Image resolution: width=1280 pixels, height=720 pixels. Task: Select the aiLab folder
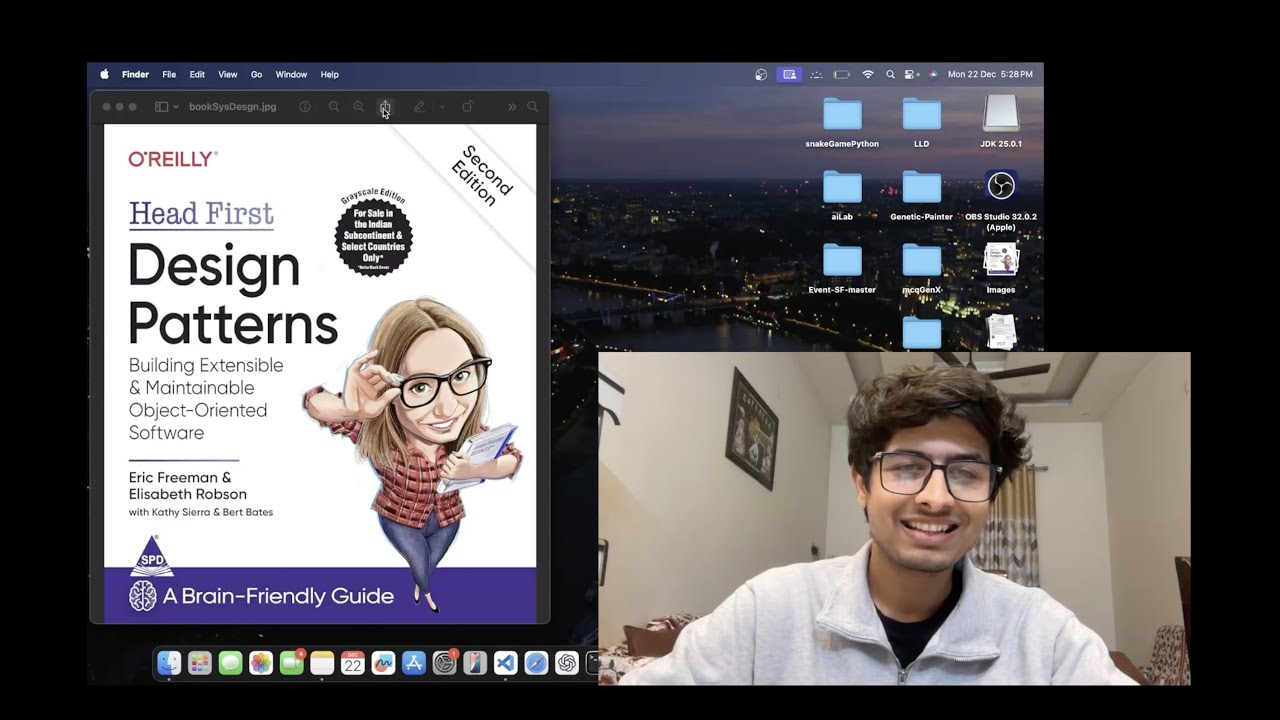click(x=842, y=195)
